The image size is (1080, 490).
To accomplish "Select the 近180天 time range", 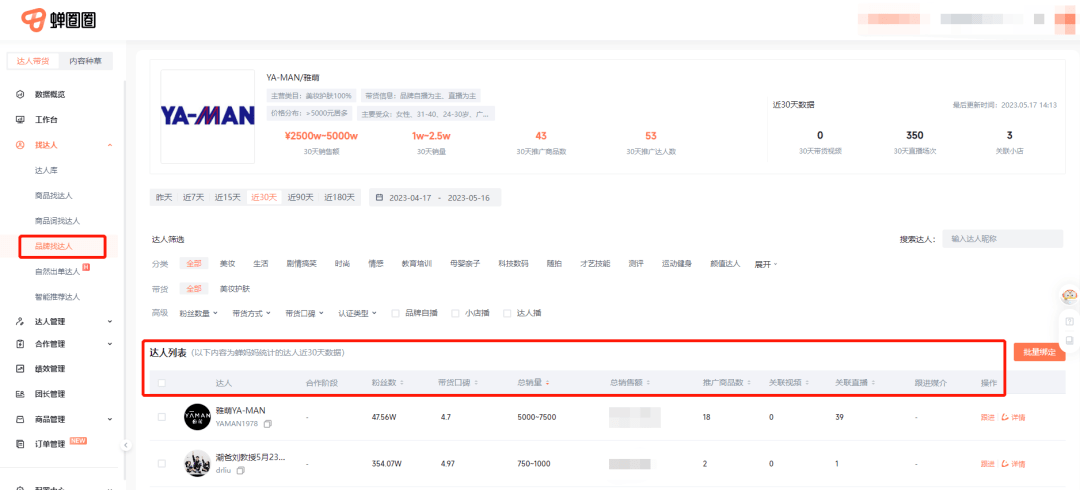I will click(x=340, y=197).
